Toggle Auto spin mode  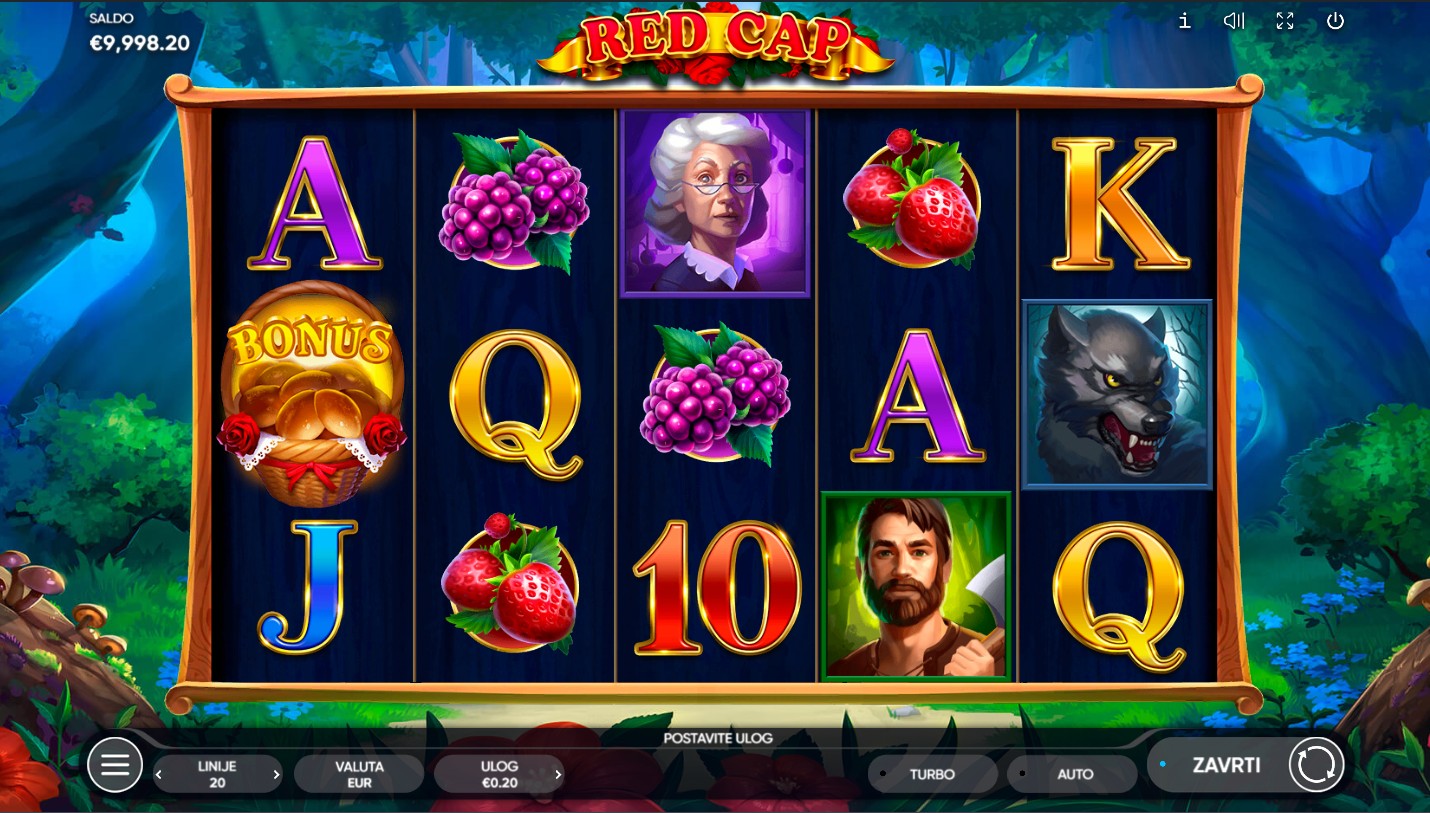tap(1073, 774)
